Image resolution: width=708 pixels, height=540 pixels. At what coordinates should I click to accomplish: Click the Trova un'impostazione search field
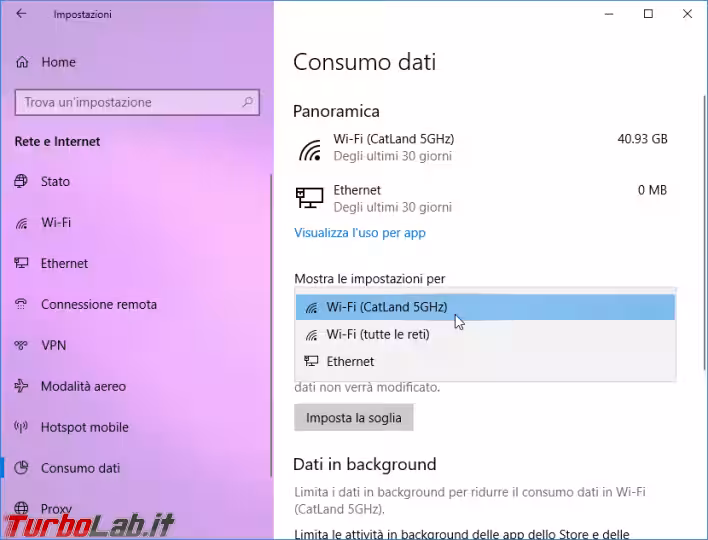pyautogui.click(x=137, y=102)
